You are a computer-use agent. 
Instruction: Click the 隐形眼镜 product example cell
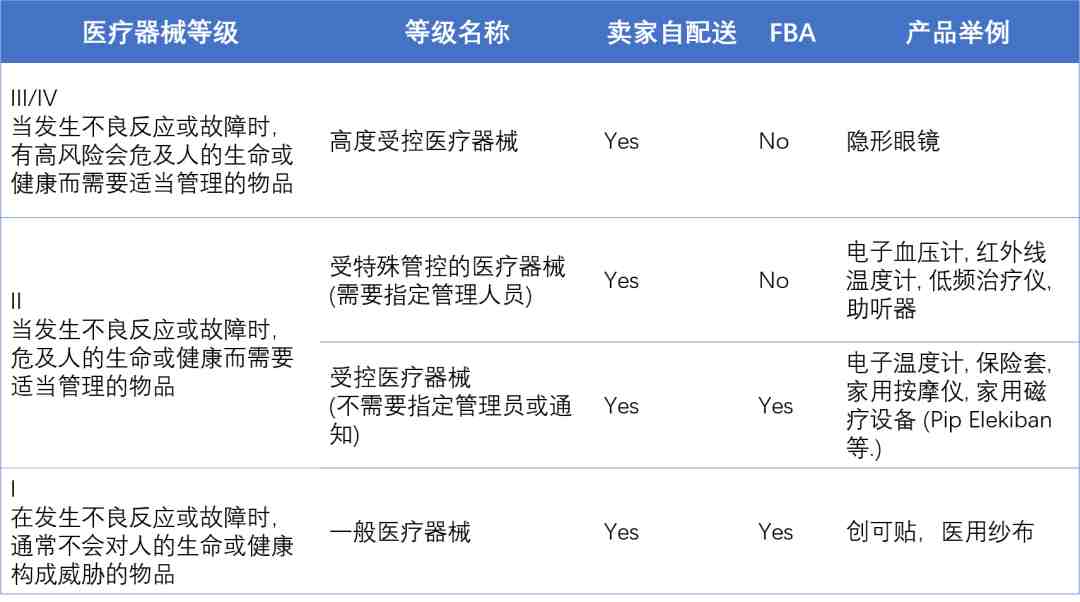coord(893,141)
